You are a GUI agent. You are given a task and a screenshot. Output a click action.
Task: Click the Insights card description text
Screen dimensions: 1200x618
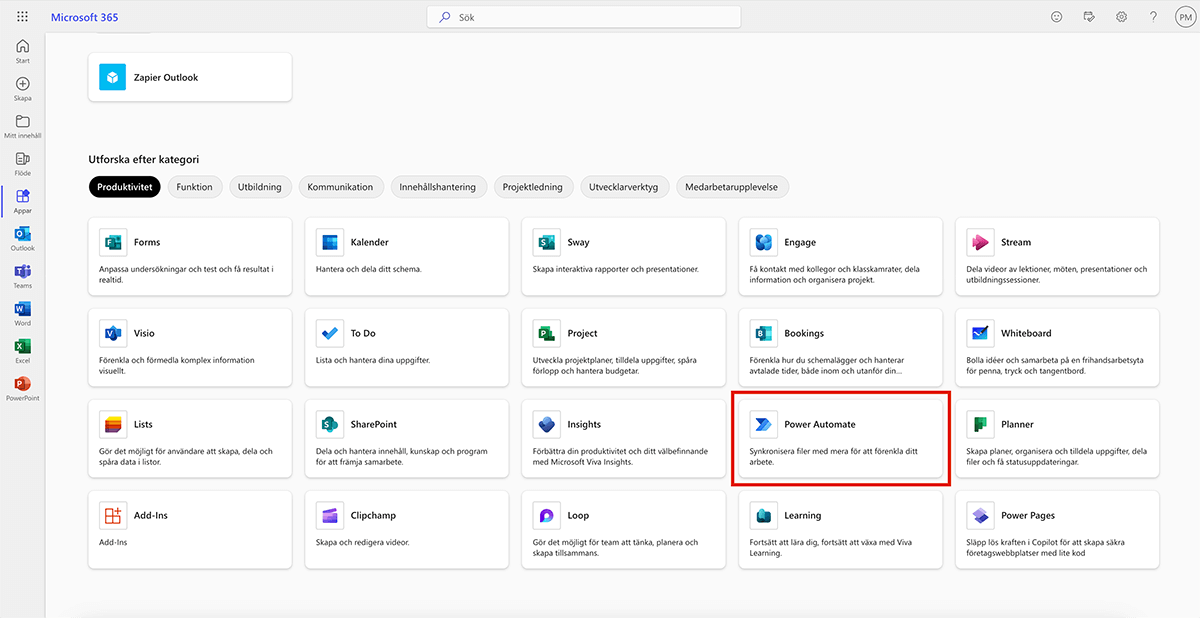pyautogui.click(x=618, y=457)
